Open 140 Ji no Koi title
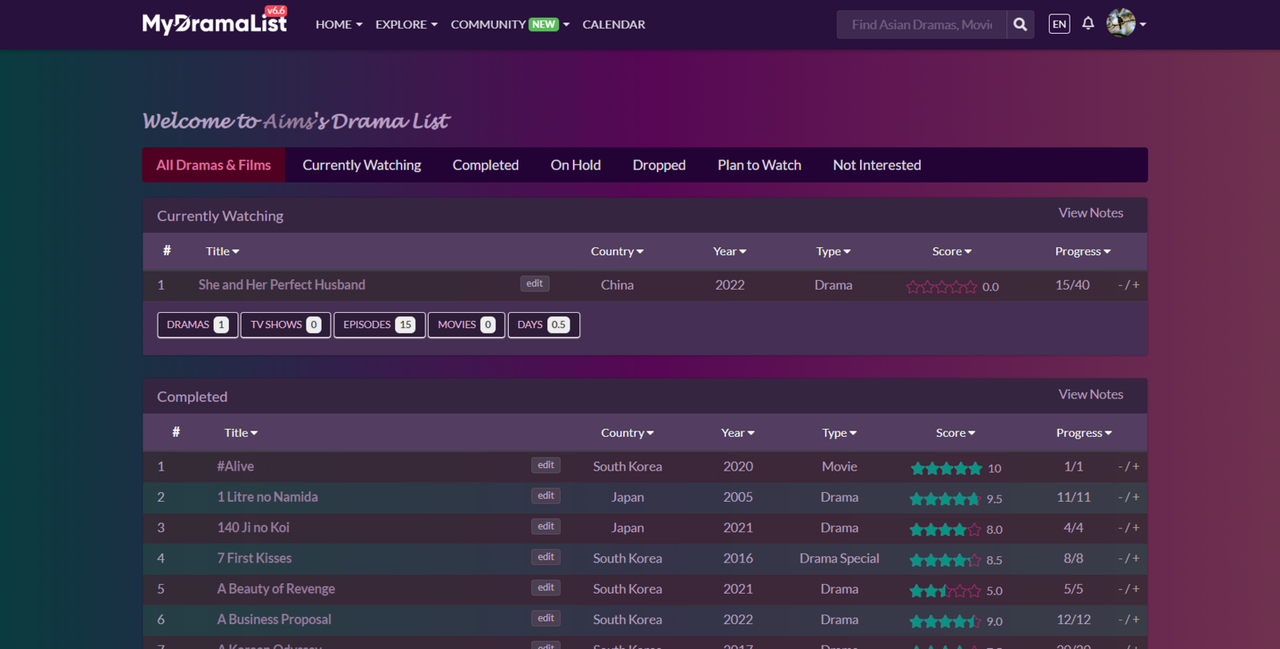This screenshot has height=649, width=1280. click(x=253, y=528)
